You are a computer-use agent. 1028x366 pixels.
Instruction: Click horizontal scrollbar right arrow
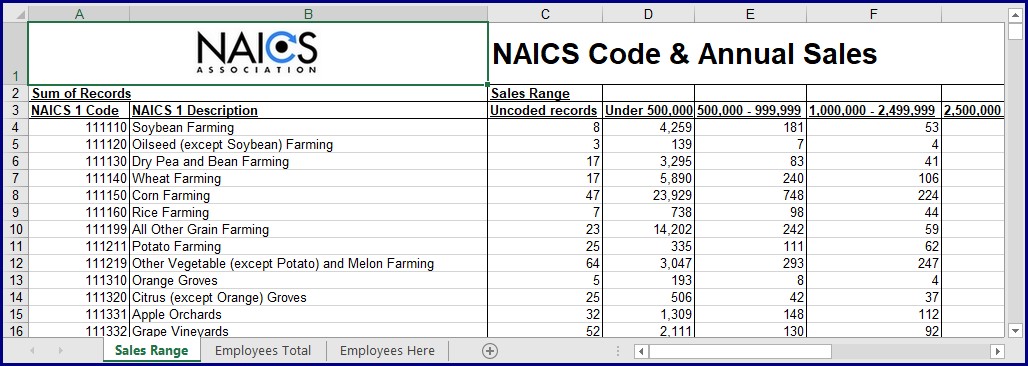point(997,352)
